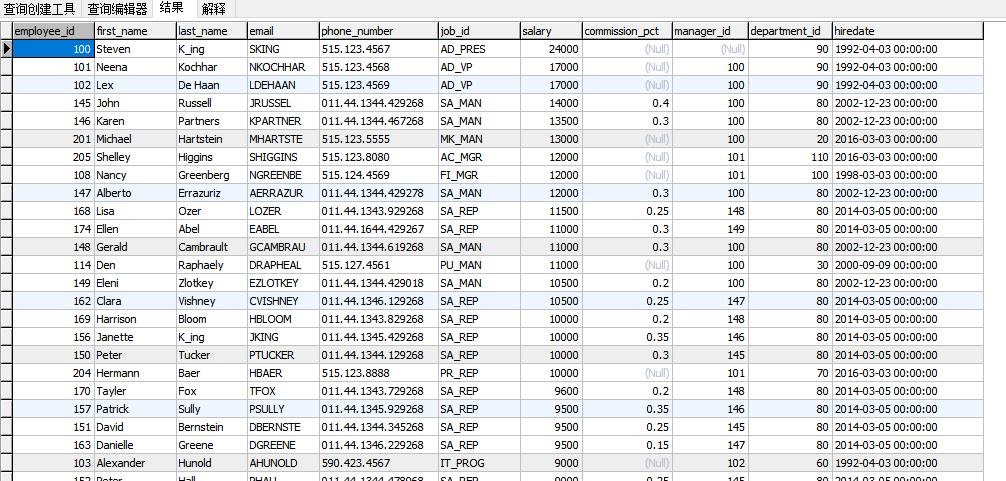Viewport: 1006px width, 481px height.
Task: Click email cell NKOCHHAR
Action: pyautogui.click(x=283, y=67)
